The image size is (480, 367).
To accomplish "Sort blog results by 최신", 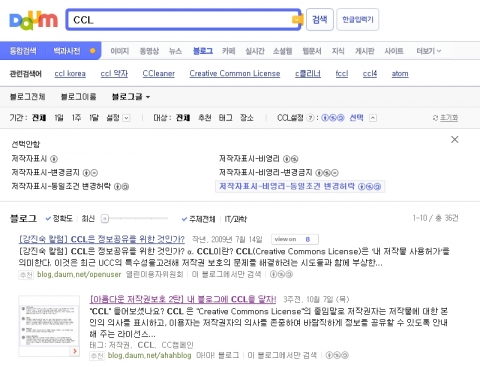I will click(x=88, y=219).
